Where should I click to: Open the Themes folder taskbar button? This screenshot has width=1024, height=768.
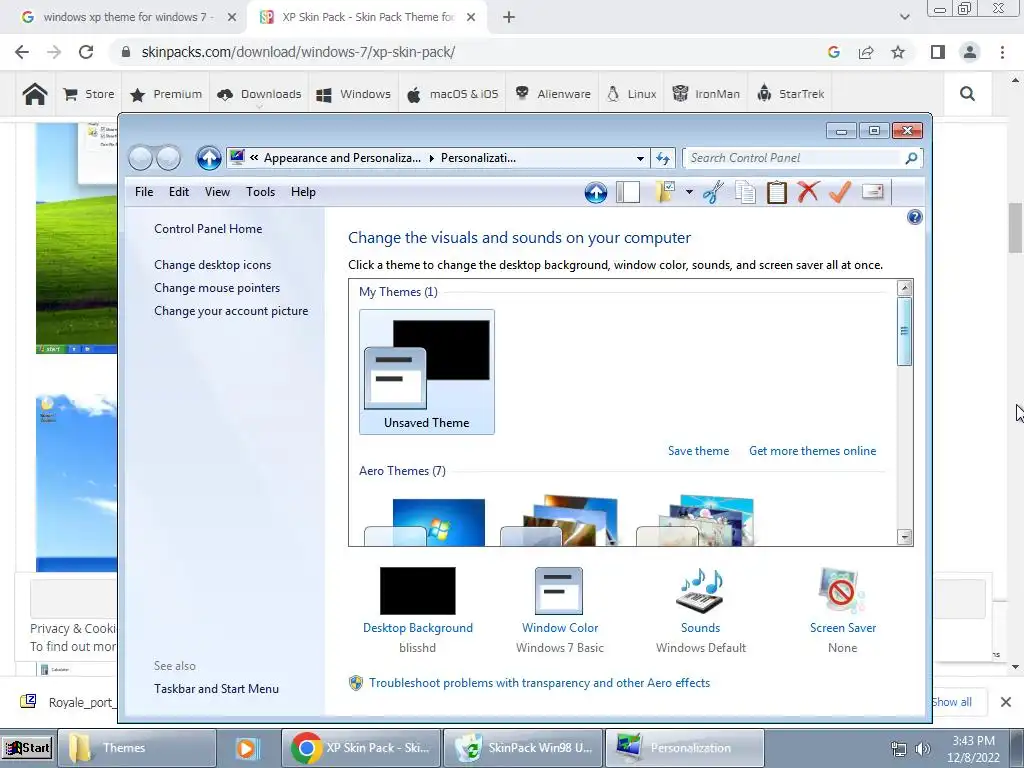click(x=137, y=748)
